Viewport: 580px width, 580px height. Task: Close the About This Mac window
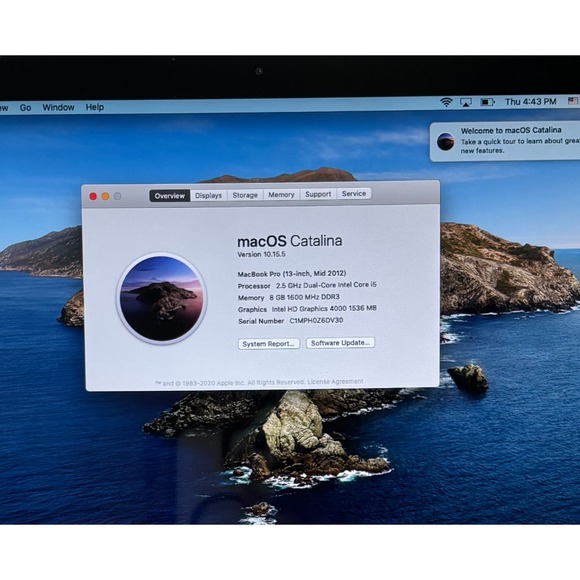coord(93,196)
